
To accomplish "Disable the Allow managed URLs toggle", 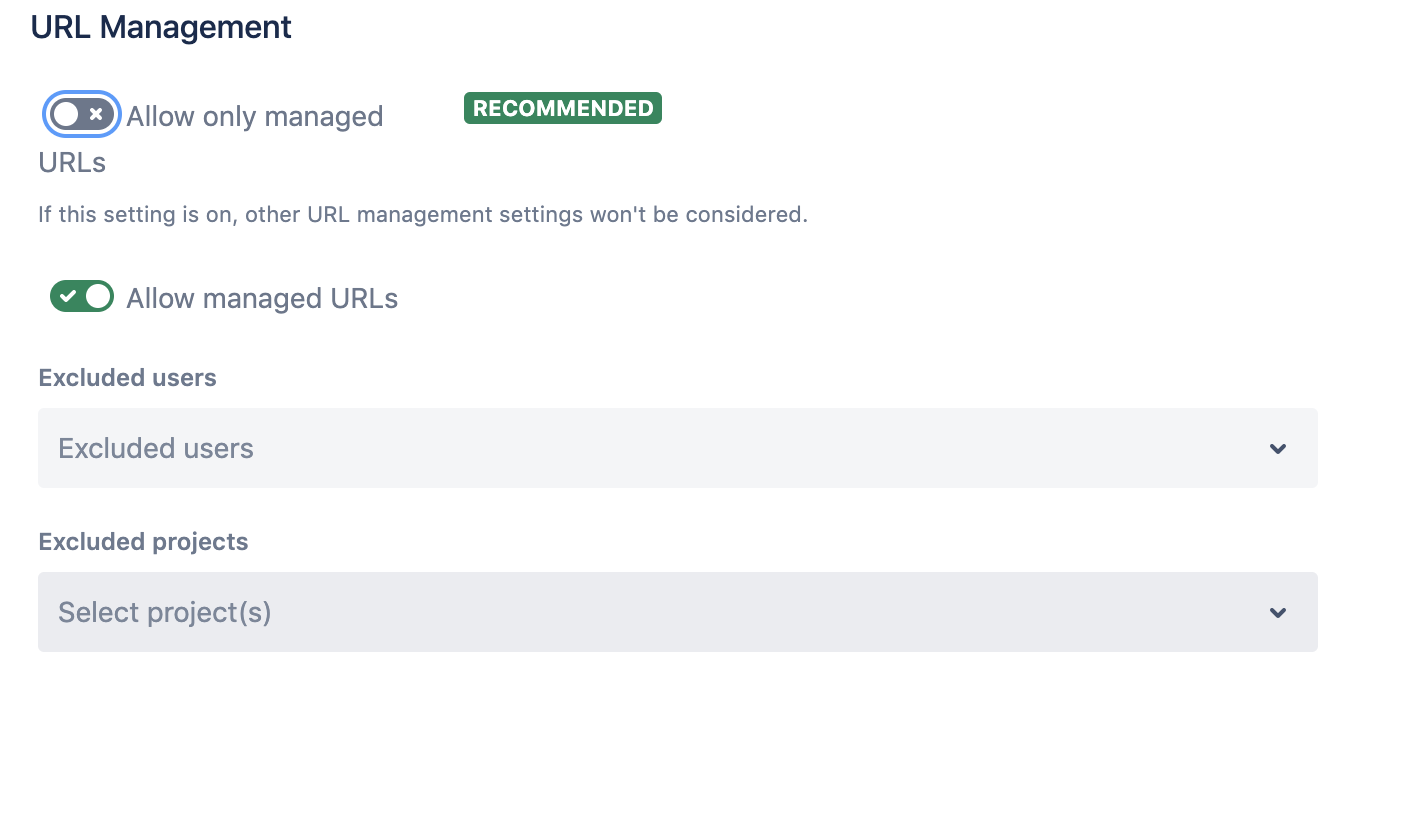I will pos(82,297).
